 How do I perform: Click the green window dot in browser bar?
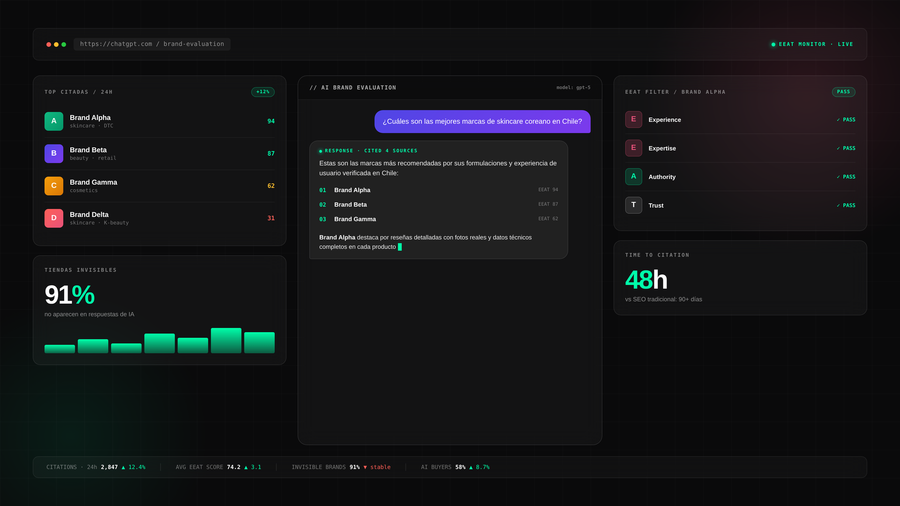[x=64, y=44]
